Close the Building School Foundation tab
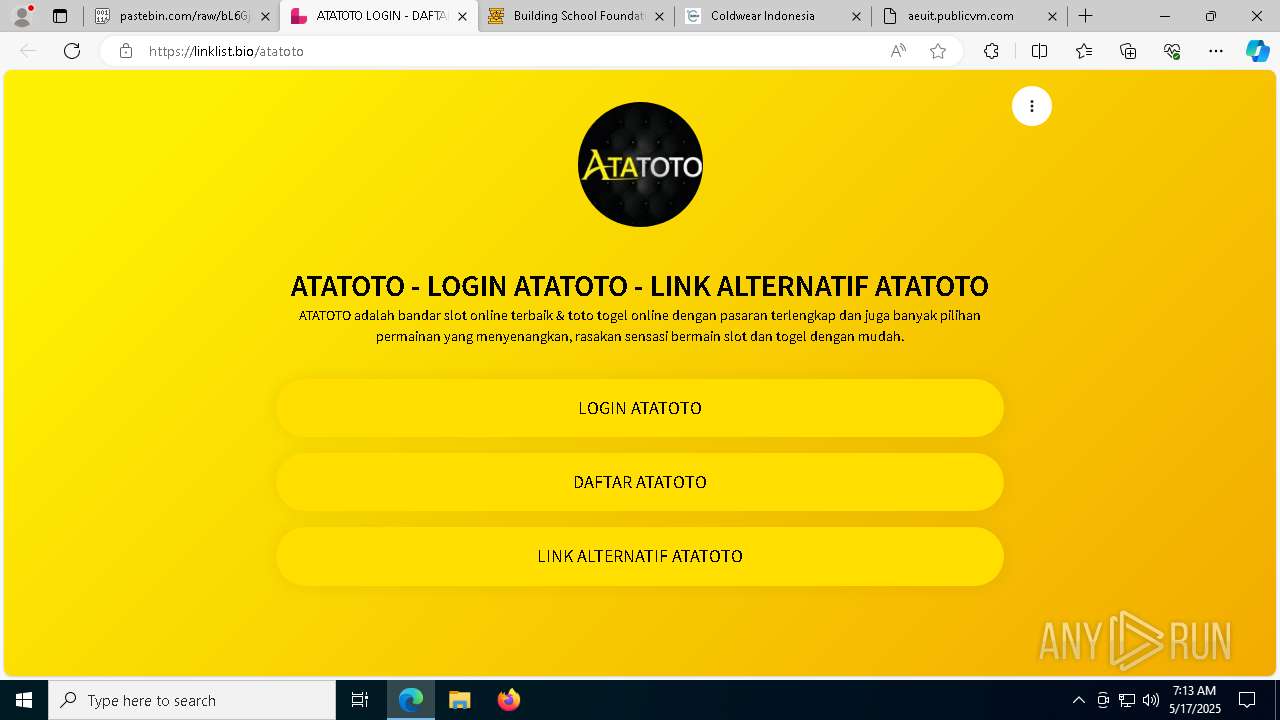Viewport: 1280px width, 720px height. coord(659,16)
